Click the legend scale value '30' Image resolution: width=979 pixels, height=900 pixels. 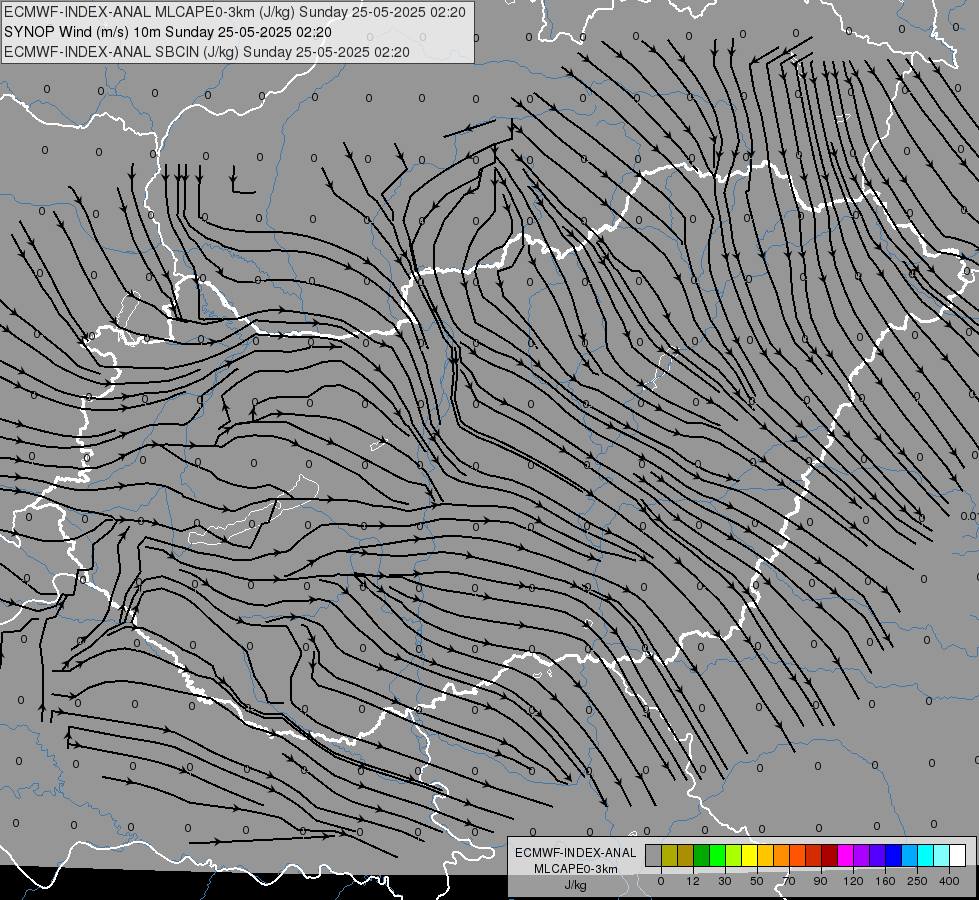(725, 881)
